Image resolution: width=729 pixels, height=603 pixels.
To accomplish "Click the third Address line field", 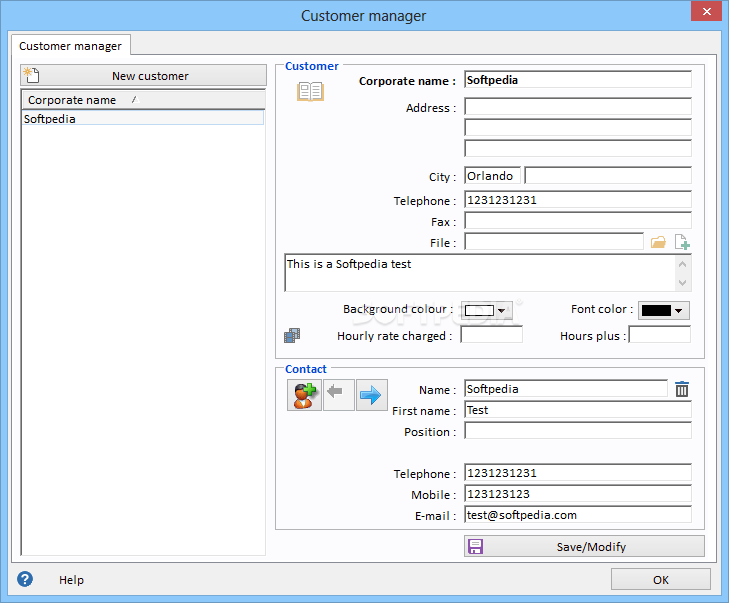I will [x=578, y=148].
